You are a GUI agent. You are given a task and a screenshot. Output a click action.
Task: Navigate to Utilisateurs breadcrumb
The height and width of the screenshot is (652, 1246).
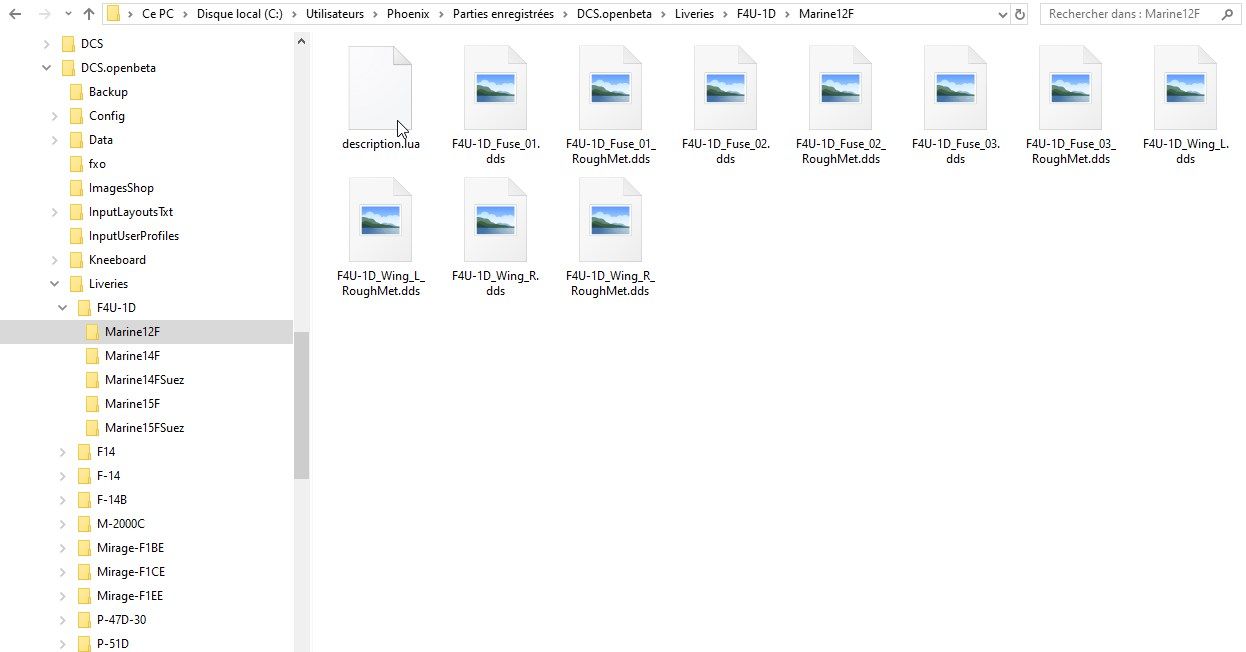pos(335,14)
